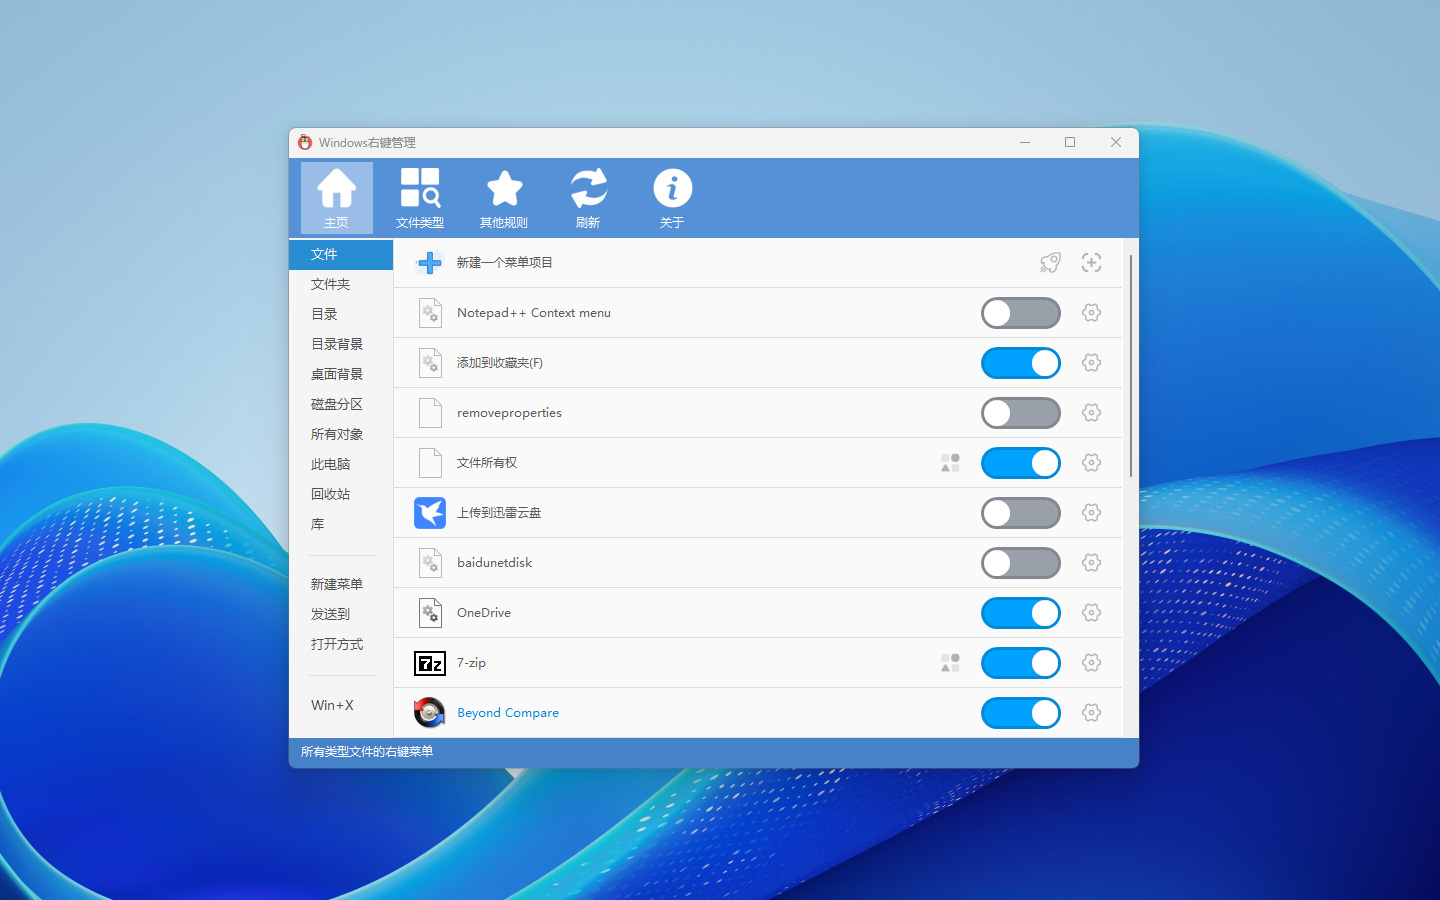Turn on the baidunetdisk toggle
This screenshot has height=900, width=1440.
click(x=1020, y=563)
